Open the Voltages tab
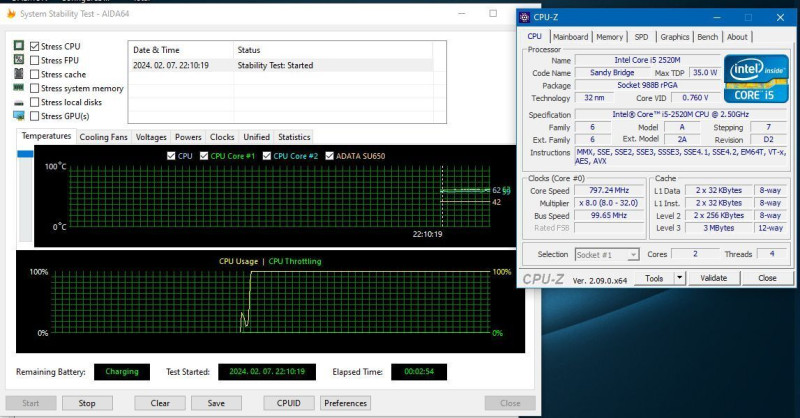Image resolution: width=800 pixels, height=418 pixels. 151,137
